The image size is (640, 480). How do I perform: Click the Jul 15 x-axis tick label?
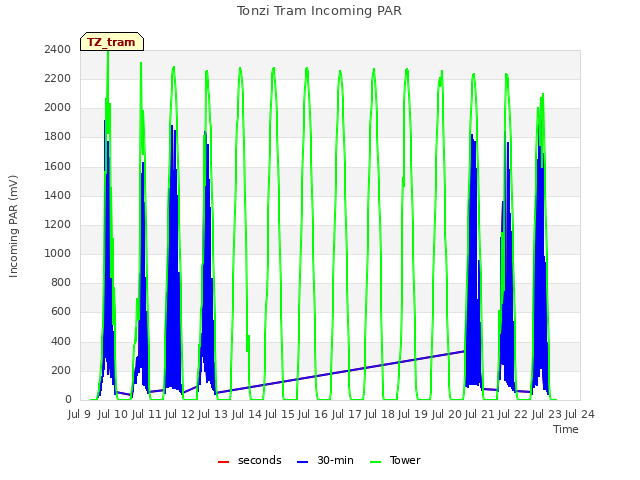pyautogui.click(x=280, y=415)
